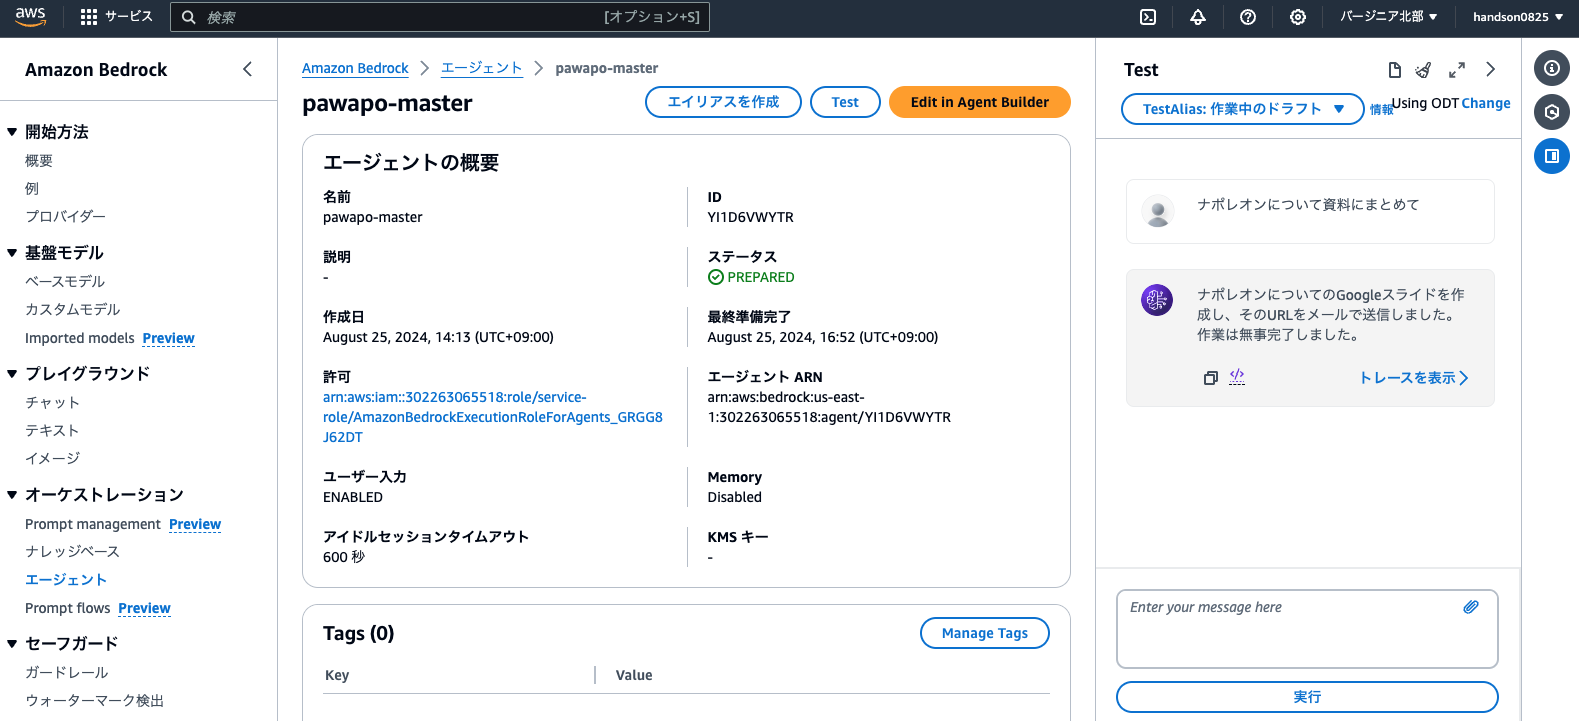Open エージェント in sidebar
1579x721 pixels.
tap(66, 580)
